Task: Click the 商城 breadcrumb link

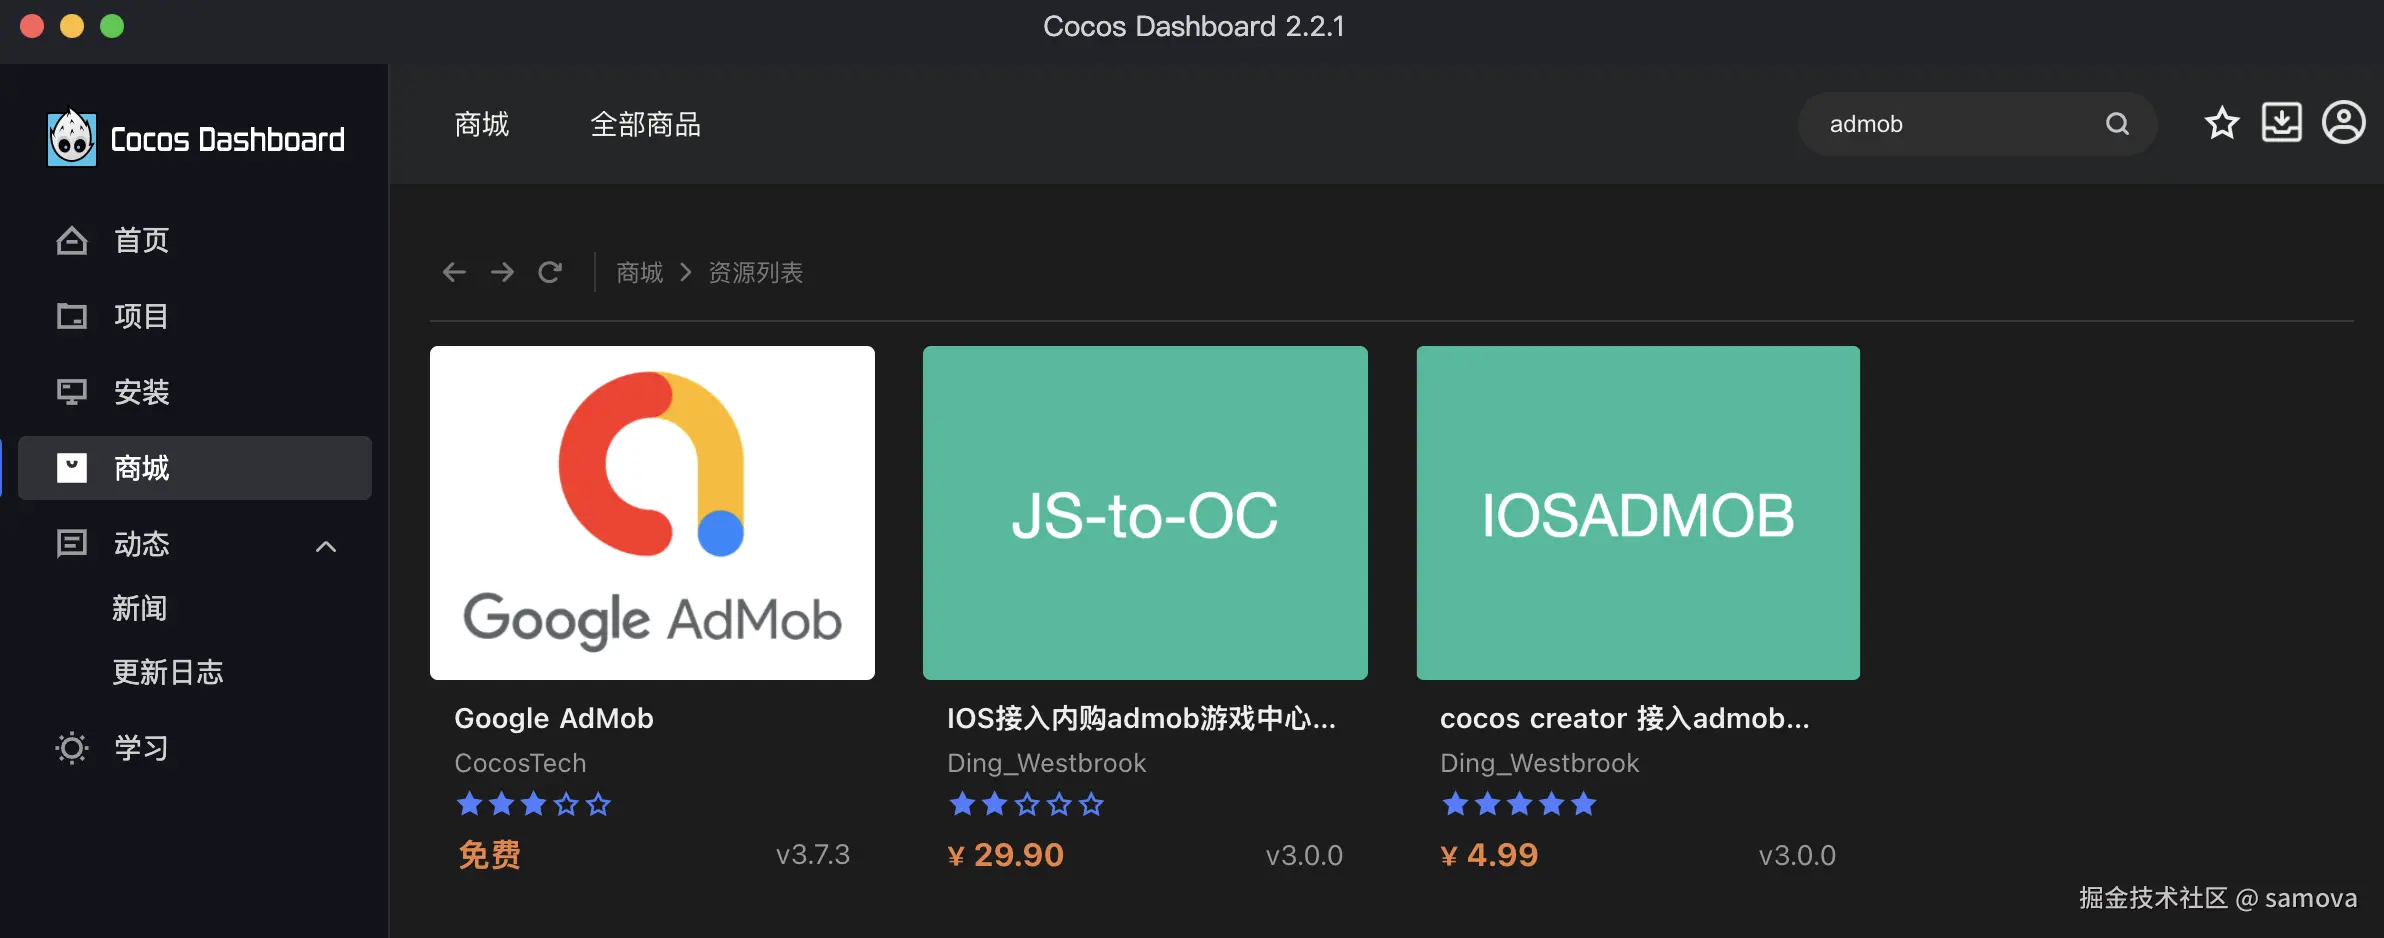Action: (637, 272)
